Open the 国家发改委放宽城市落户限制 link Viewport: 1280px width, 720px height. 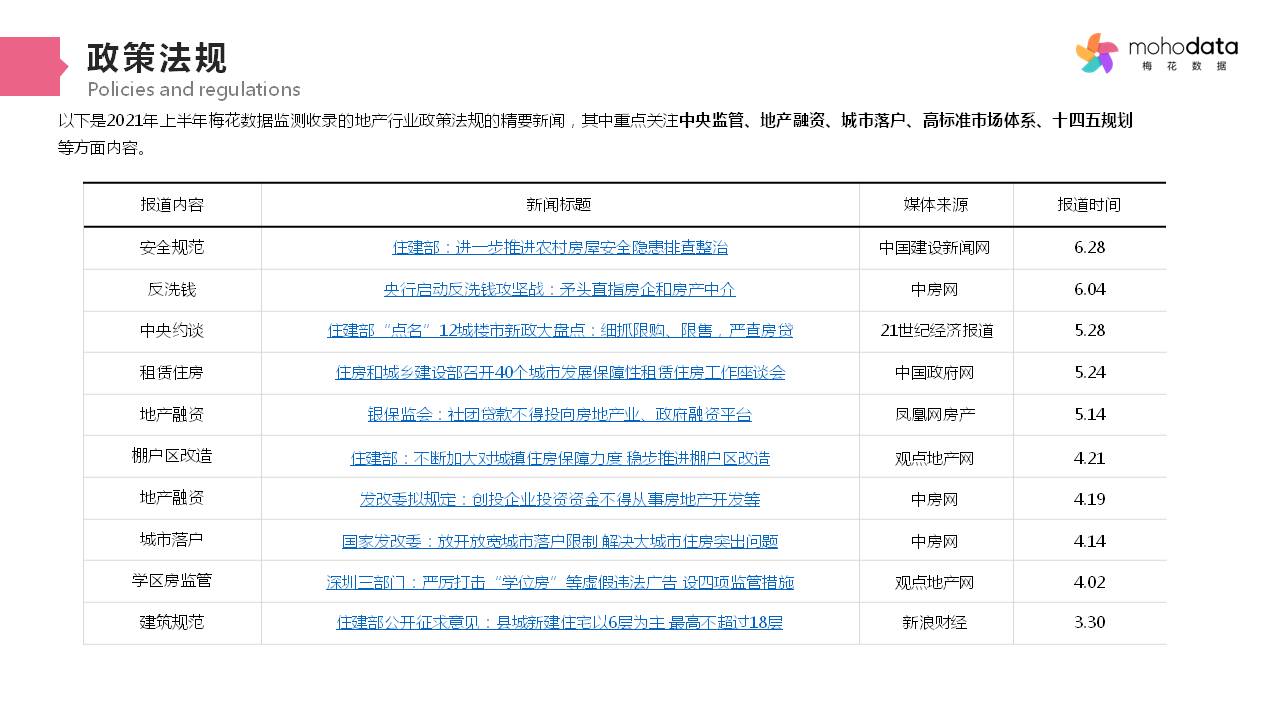[x=560, y=541]
